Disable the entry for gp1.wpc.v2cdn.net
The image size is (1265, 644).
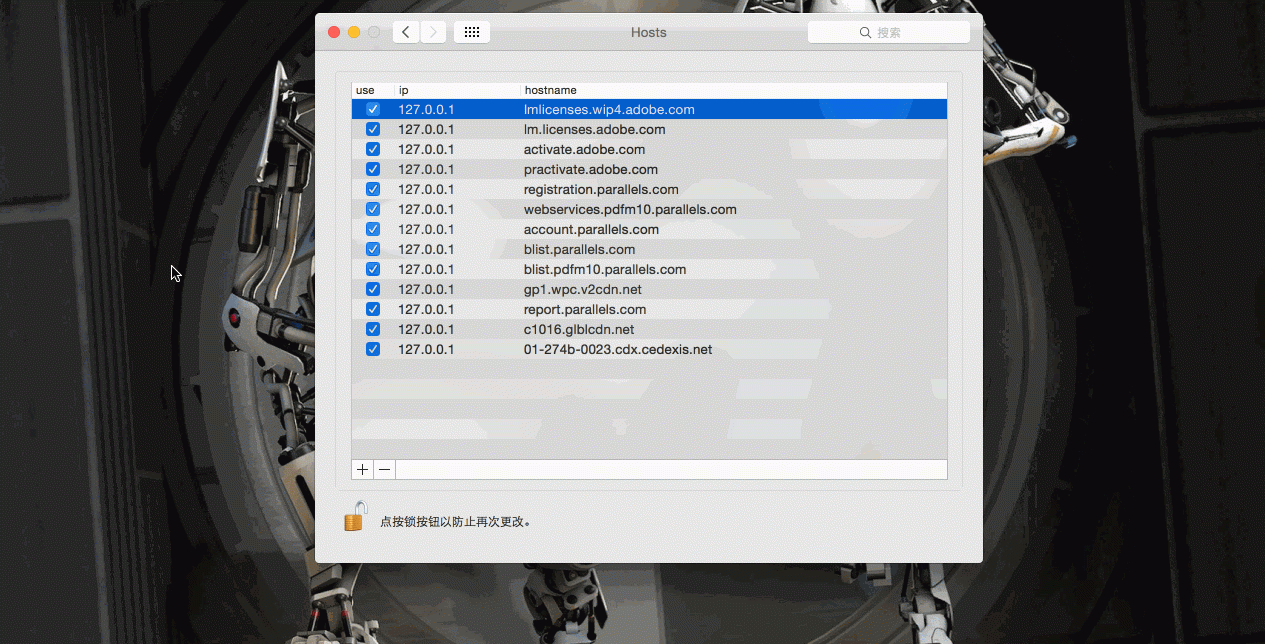point(372,288)
